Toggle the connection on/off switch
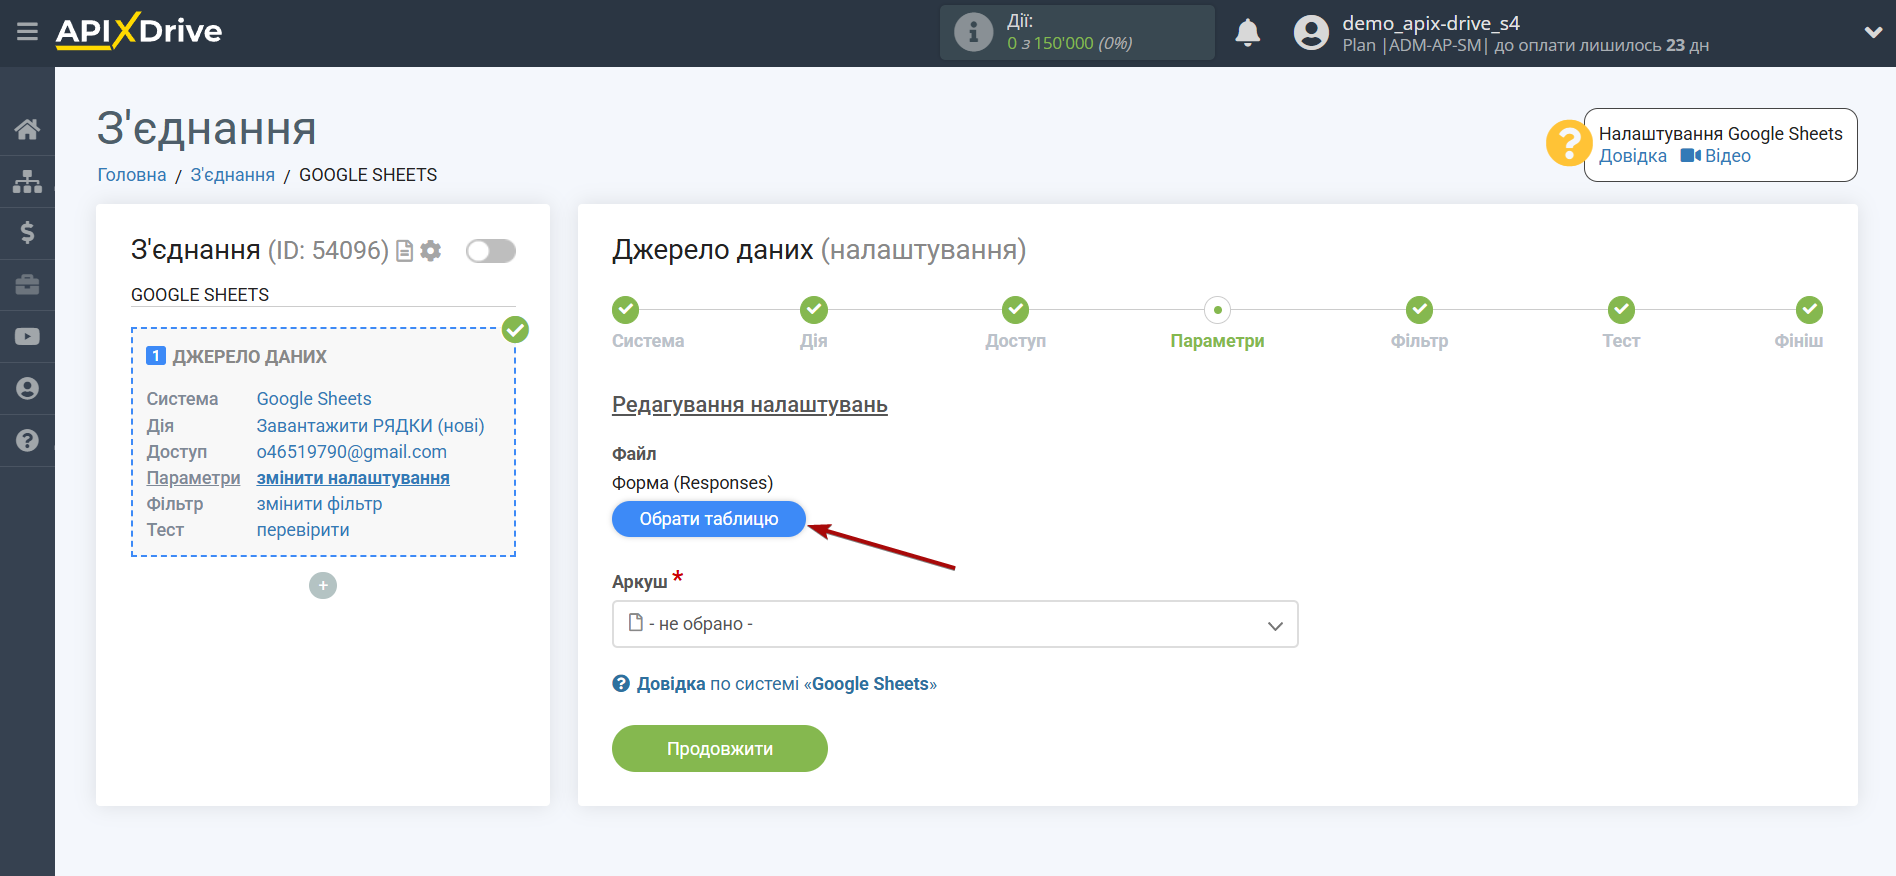 (490, 251)
